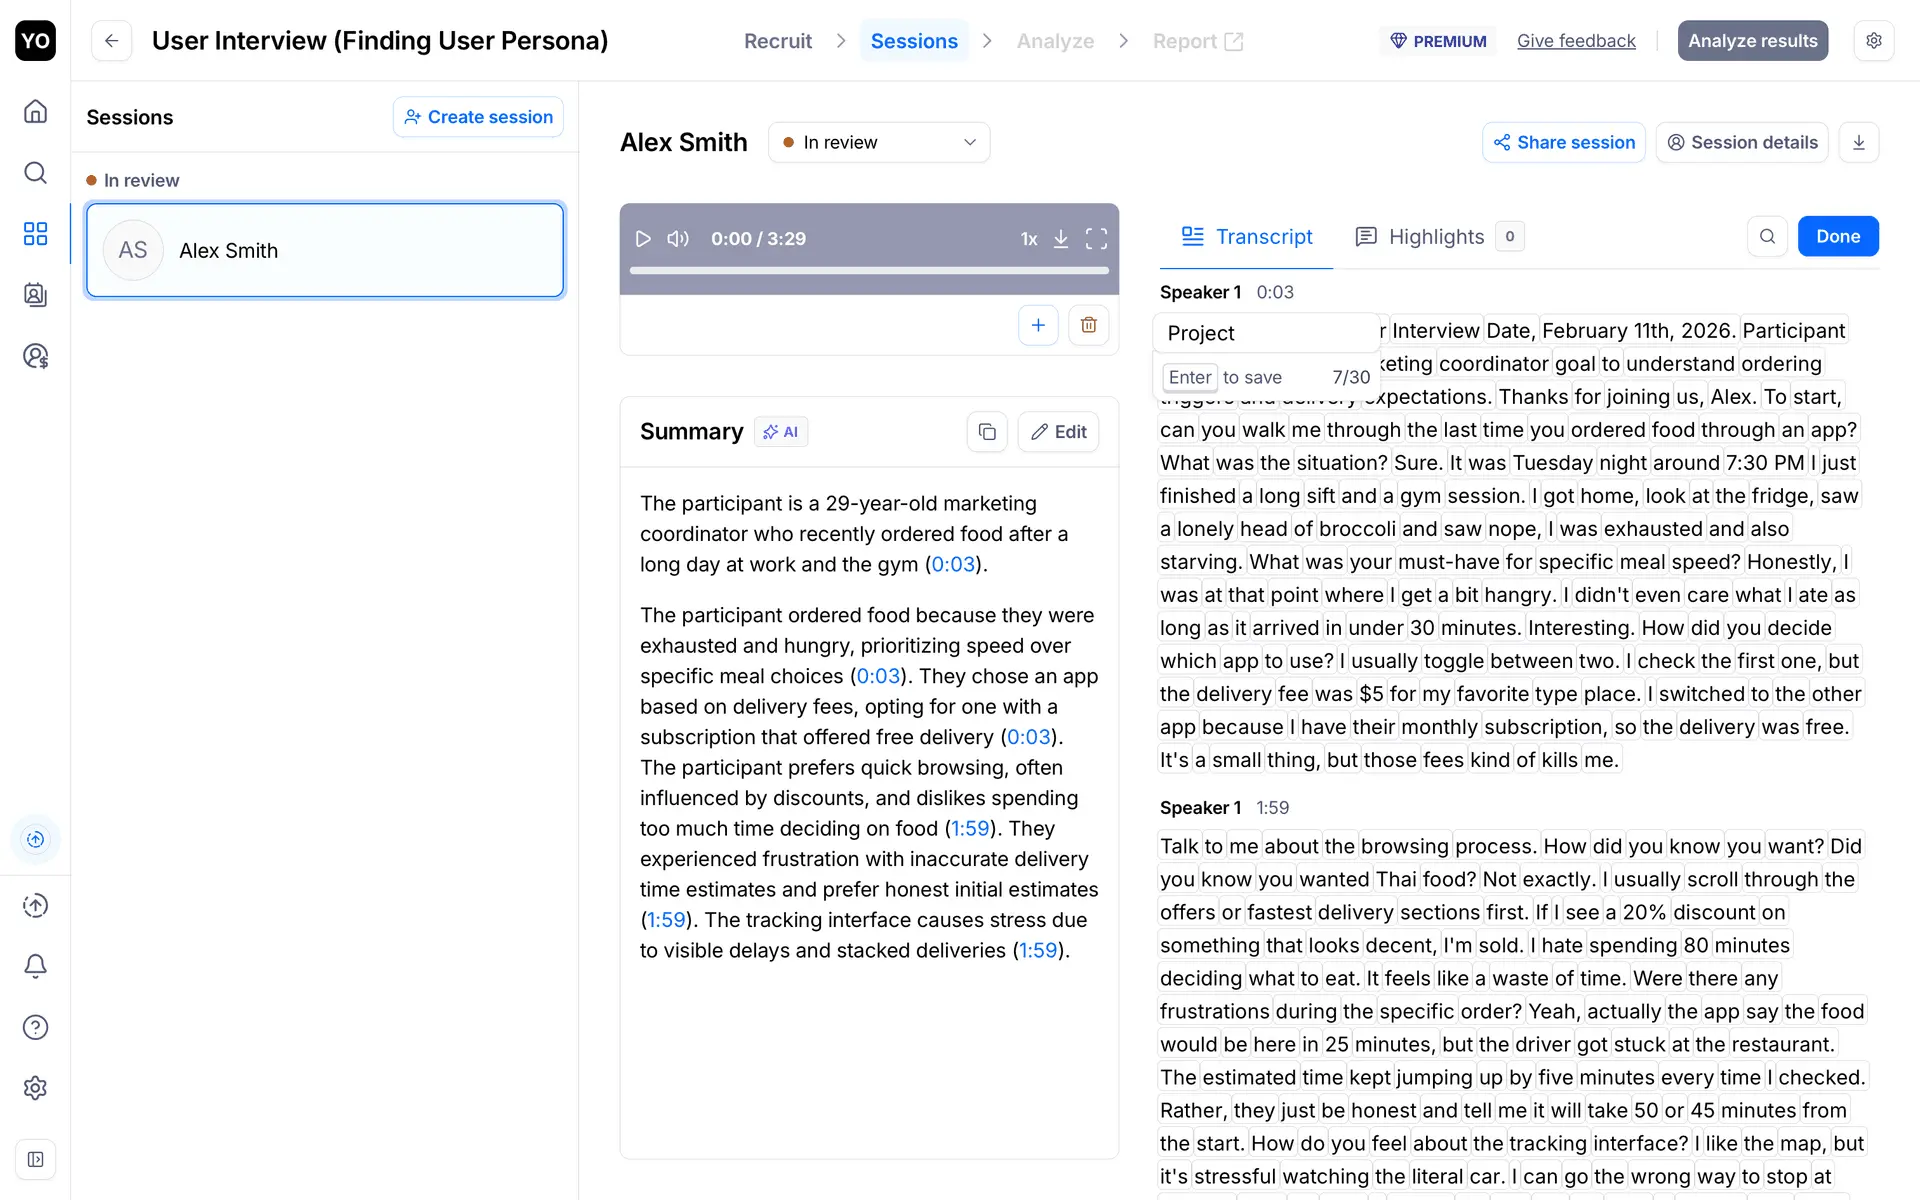Click the plus icon under the player
The image size is (1920, 1200).
(x=1038, y=325)
